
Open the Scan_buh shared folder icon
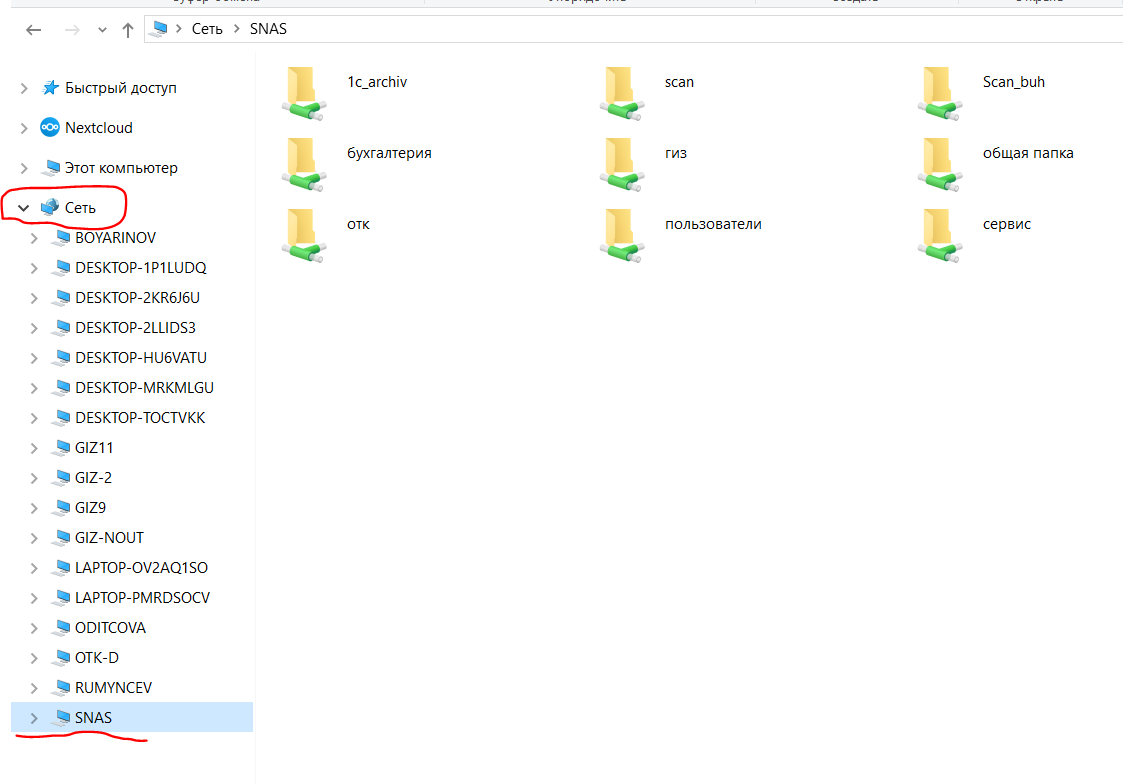pos(939,93)
